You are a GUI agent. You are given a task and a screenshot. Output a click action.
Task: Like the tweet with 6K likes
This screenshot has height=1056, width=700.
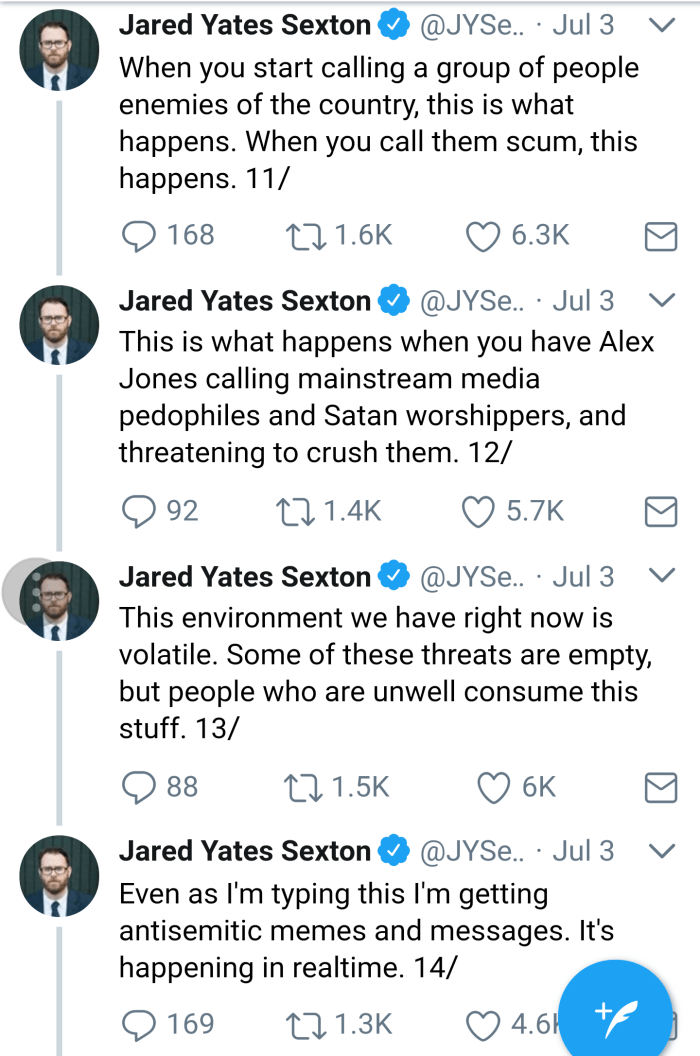point(494,787)
